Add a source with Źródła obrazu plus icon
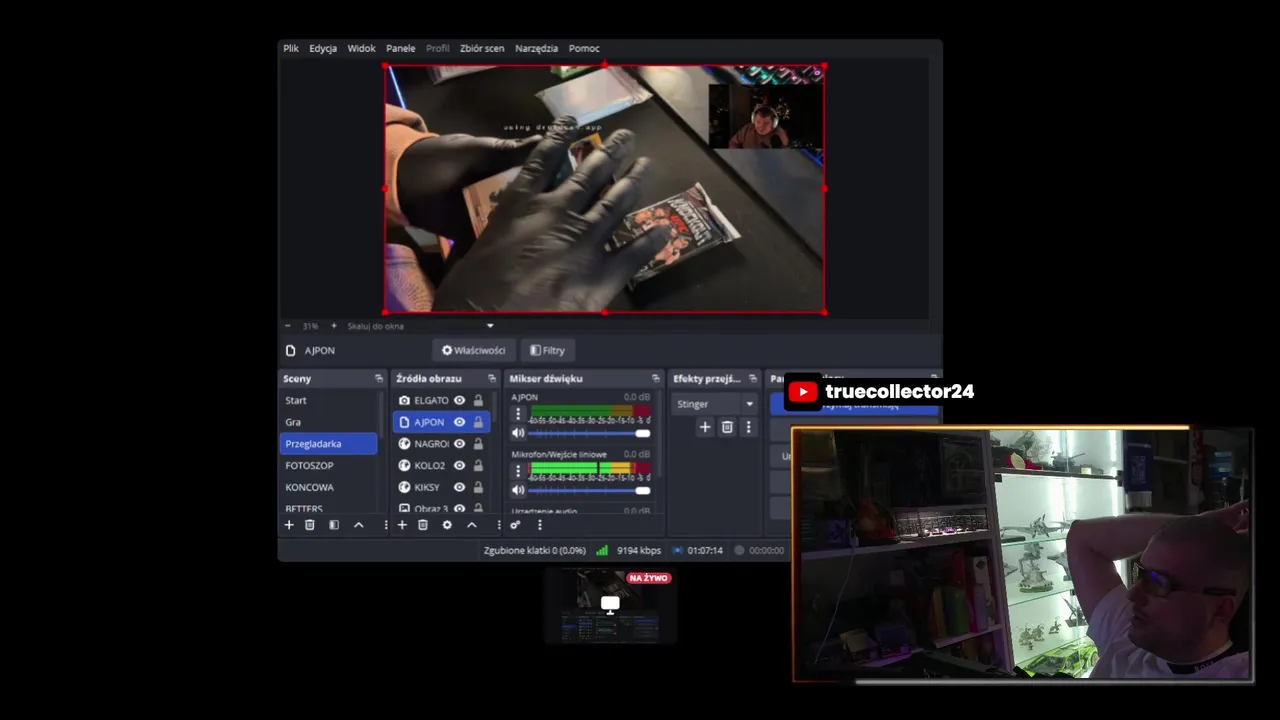1280x720 pixels. pos(402,525)
